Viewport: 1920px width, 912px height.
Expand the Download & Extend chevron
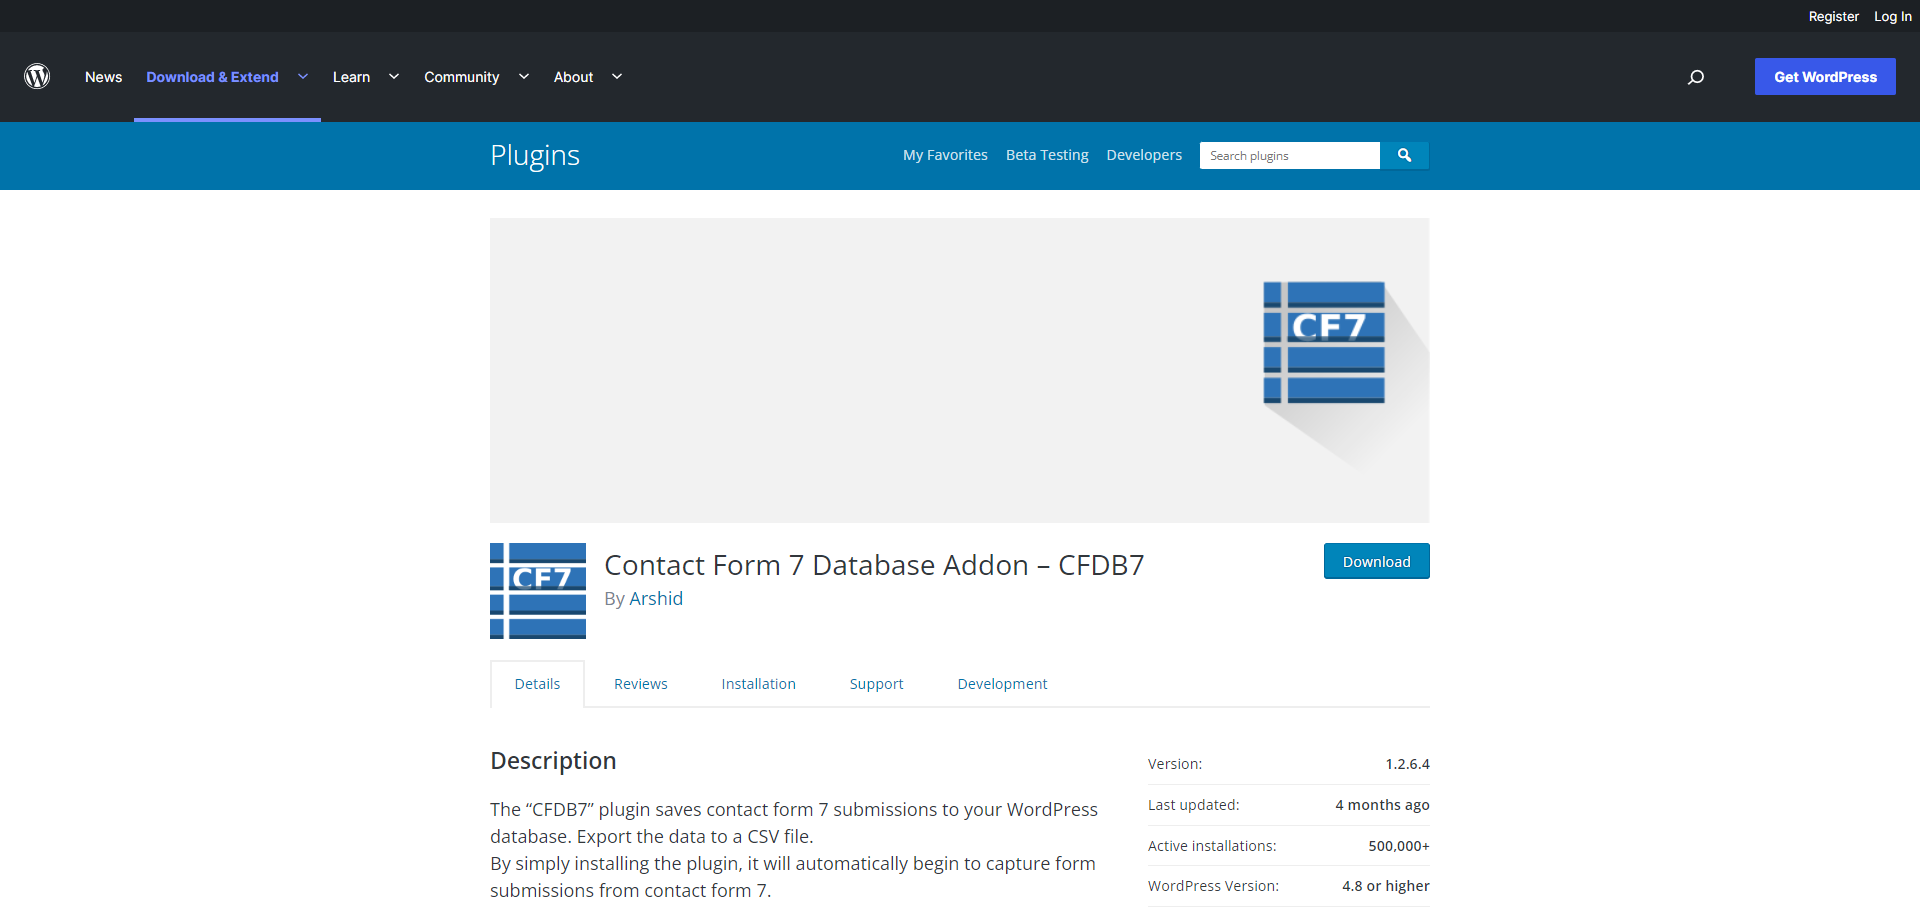coord(303,77)
